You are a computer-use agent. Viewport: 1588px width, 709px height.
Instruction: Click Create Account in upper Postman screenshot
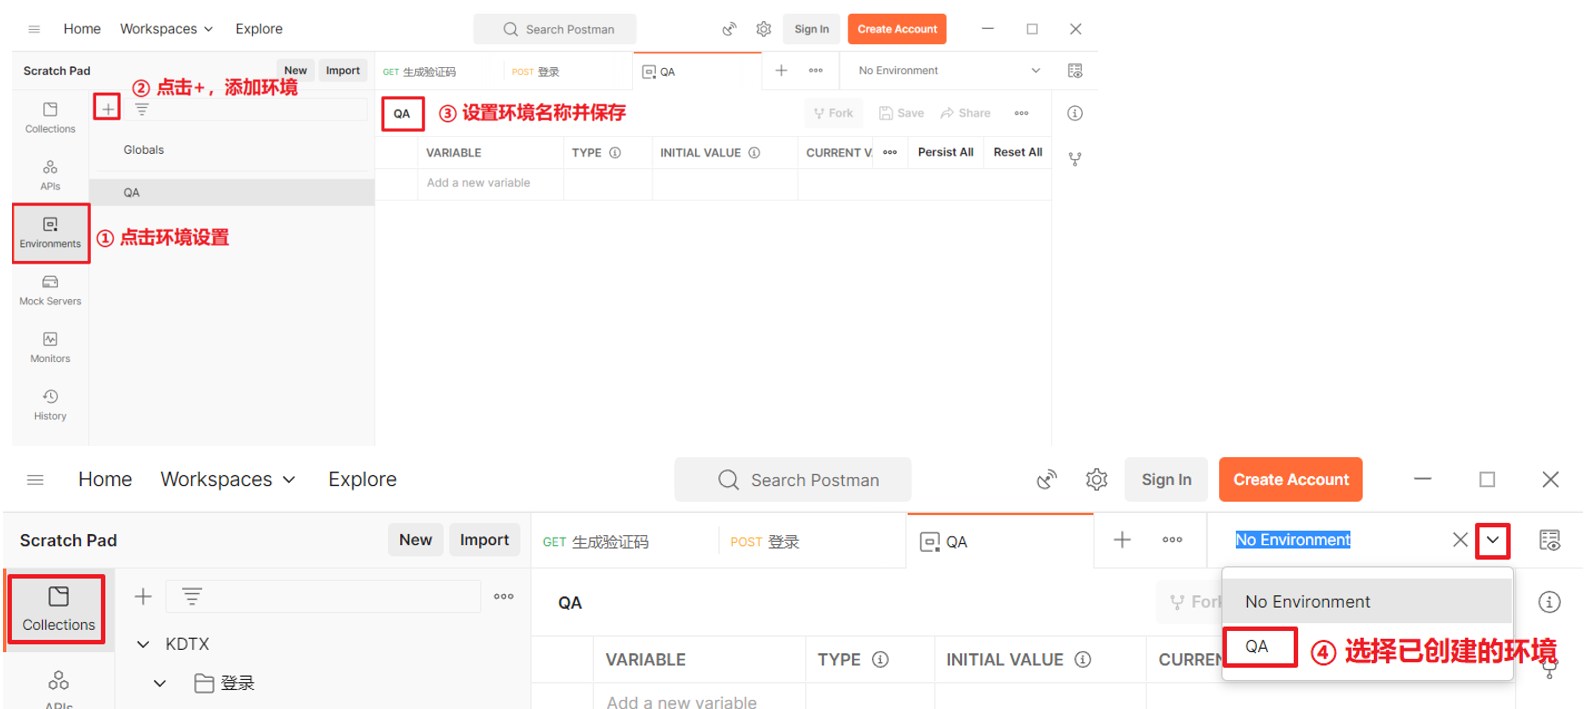[x=897, y=29]
